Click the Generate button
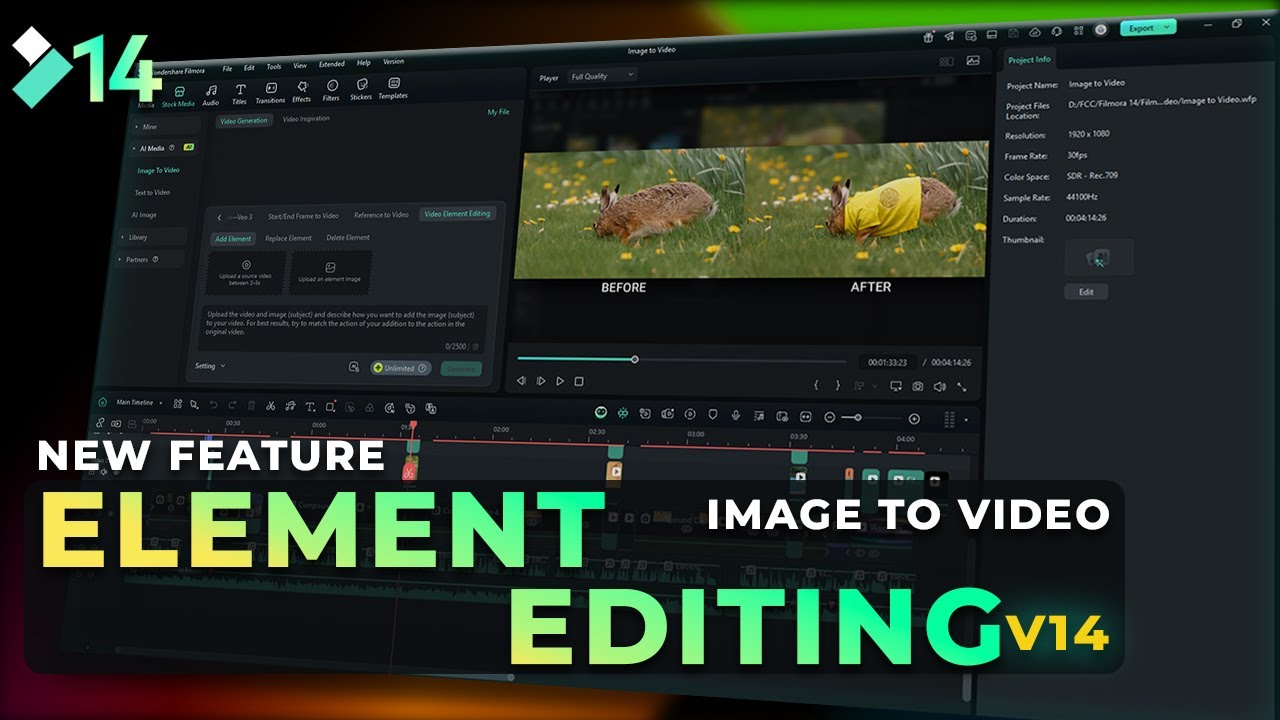 461,369
